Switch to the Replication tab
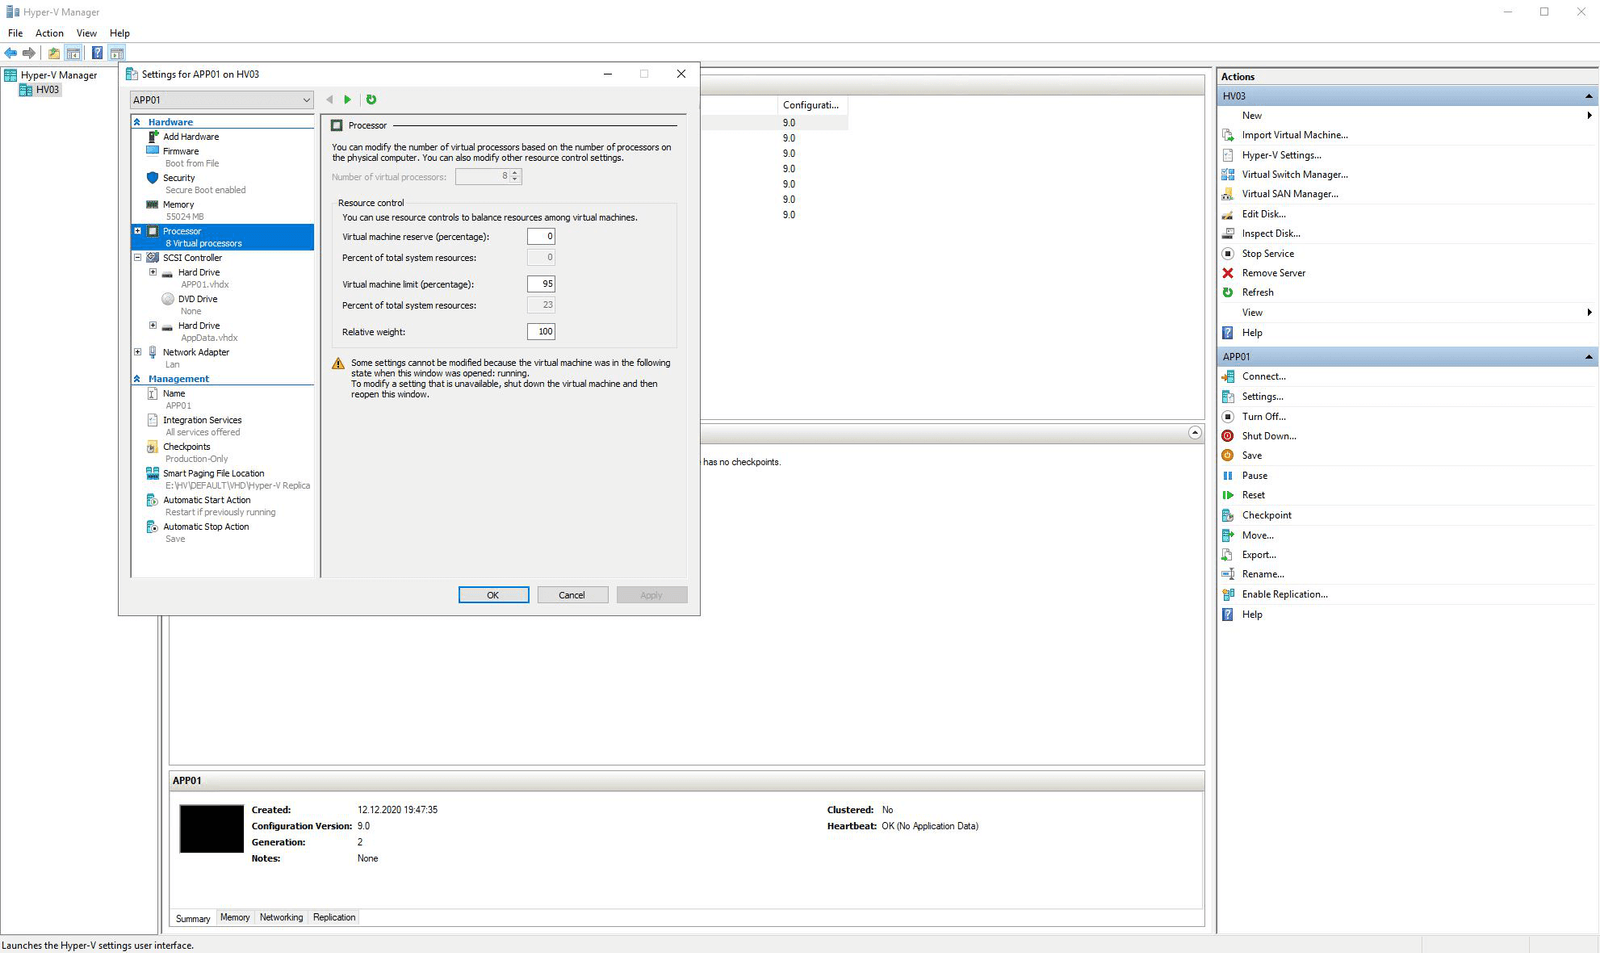This screenshot has width=1600, height=953. pyautogui.click(x=334, y=917)
